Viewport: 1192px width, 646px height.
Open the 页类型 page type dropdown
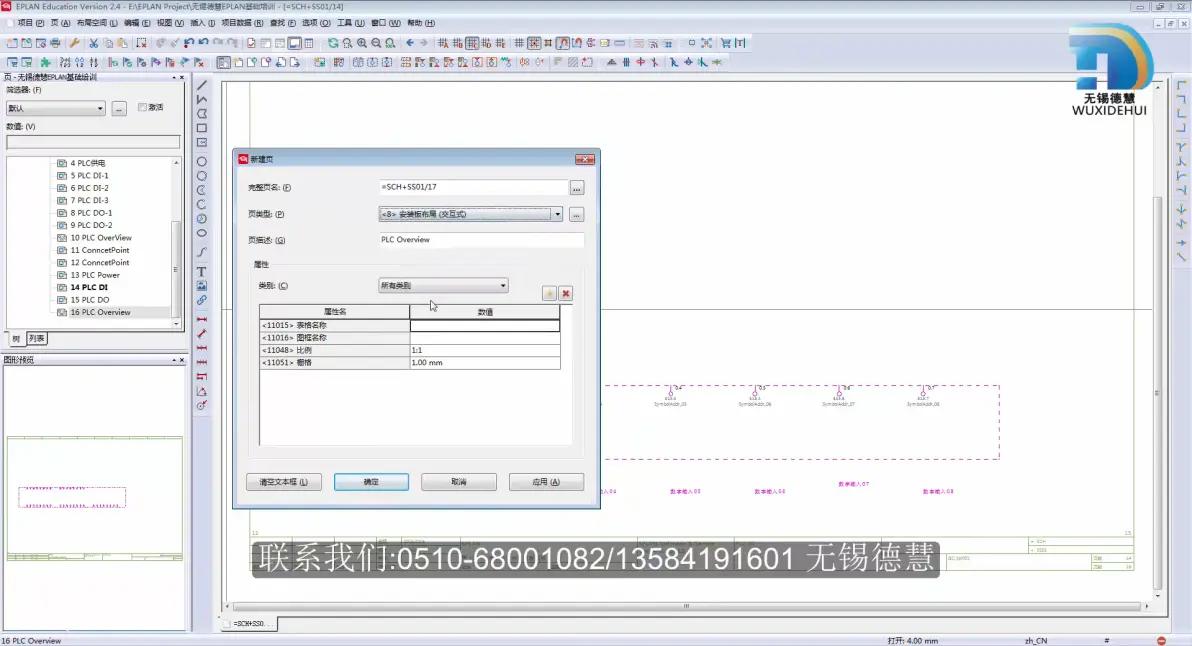(557, 214)
